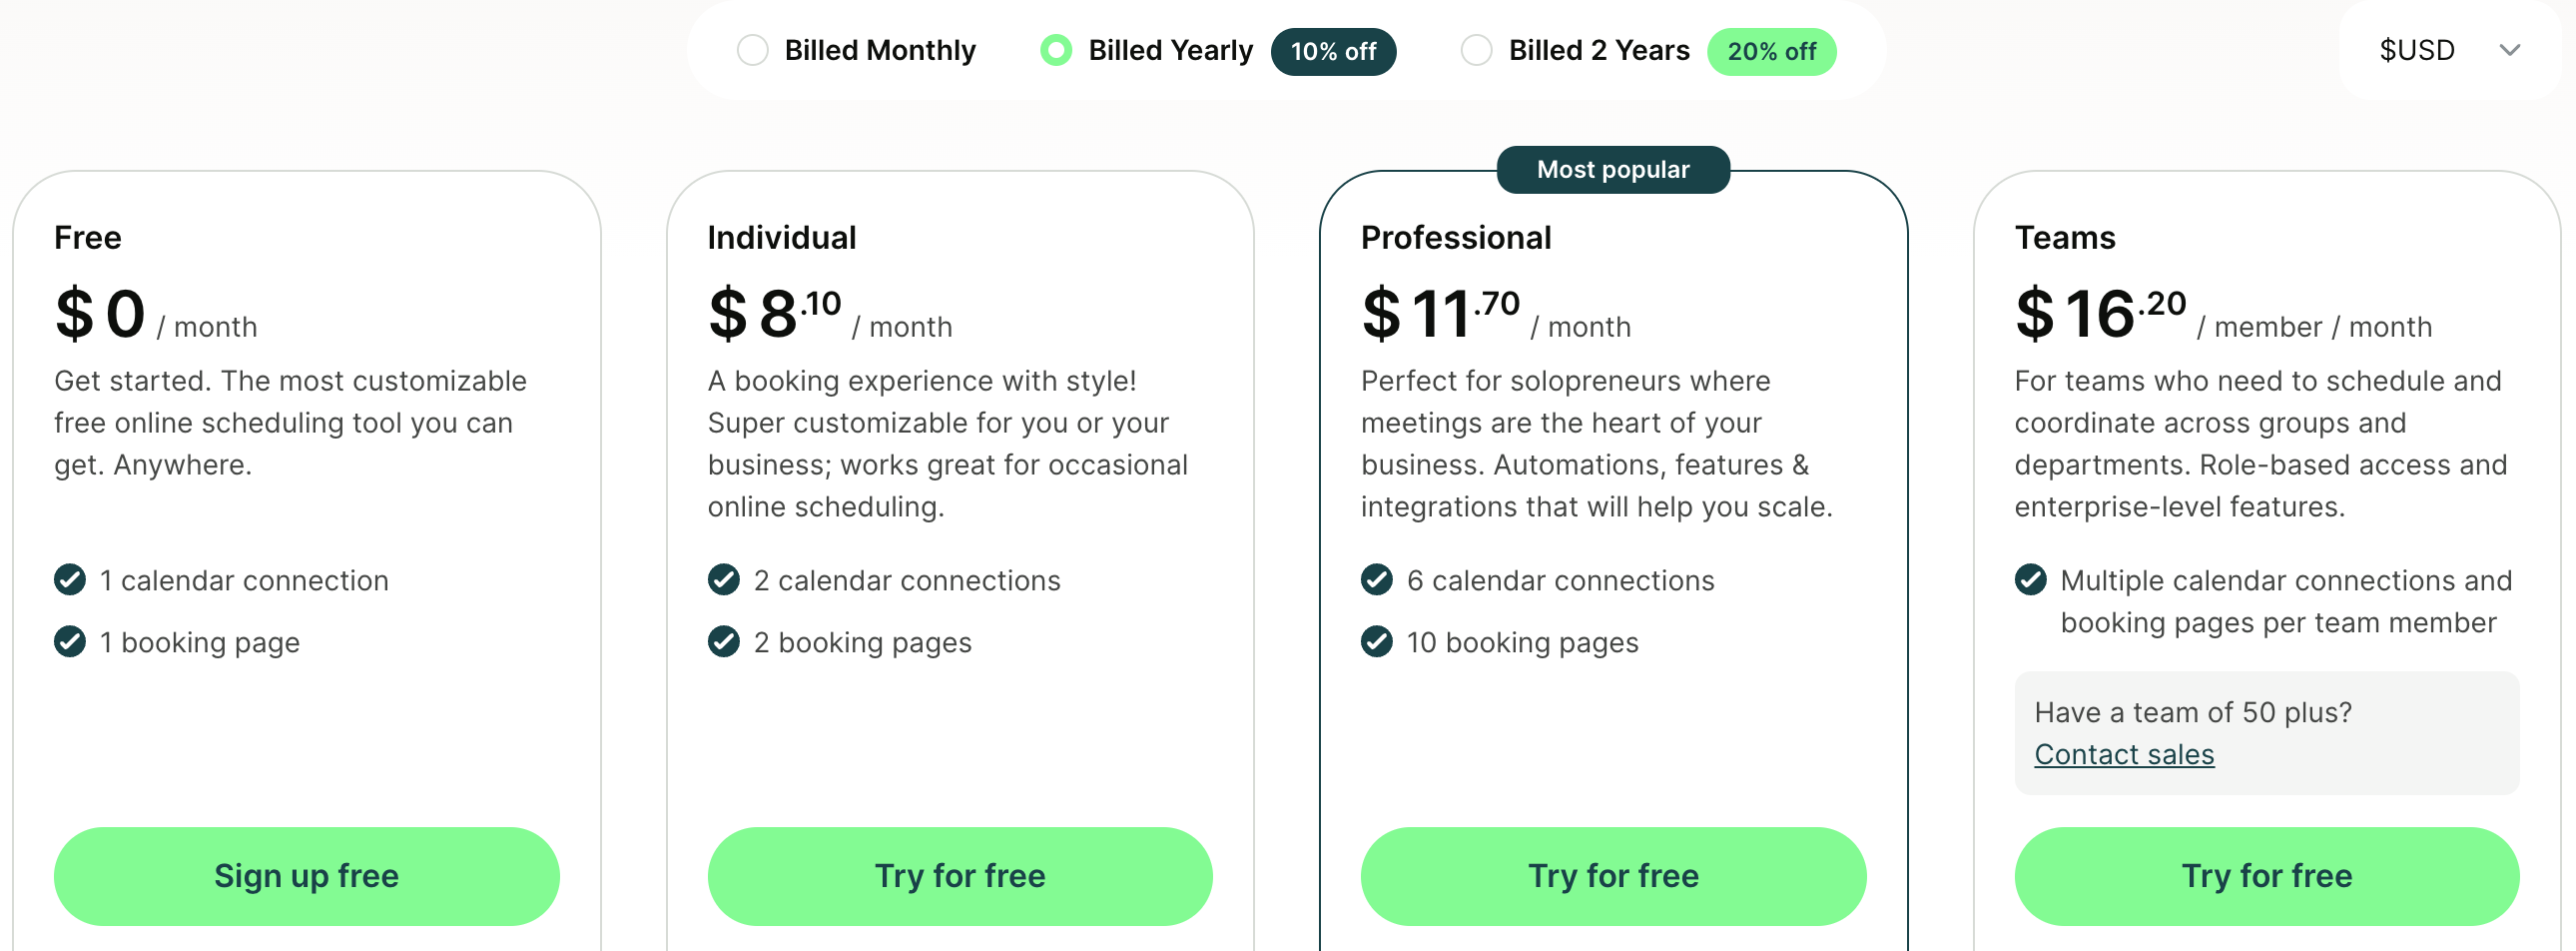Click the Most popular badge
The image size is (2576, 951).
point(1613,169)
